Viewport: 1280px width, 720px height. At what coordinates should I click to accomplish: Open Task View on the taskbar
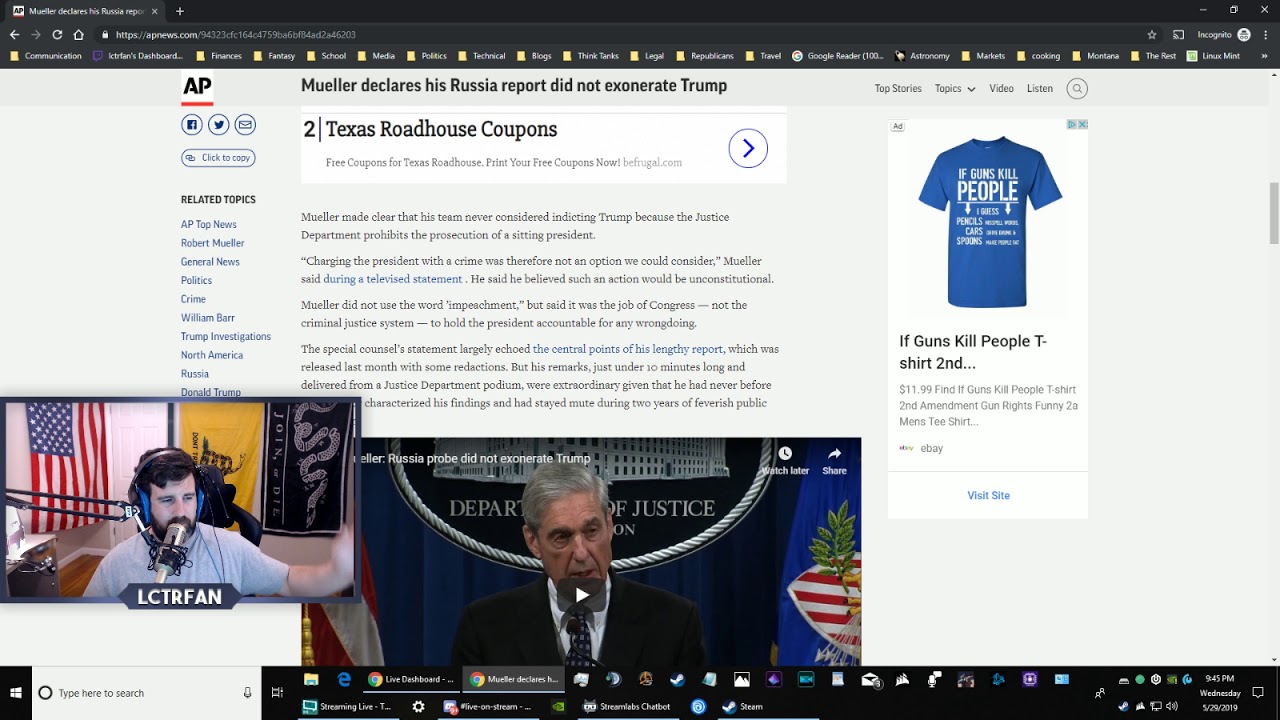277,693
